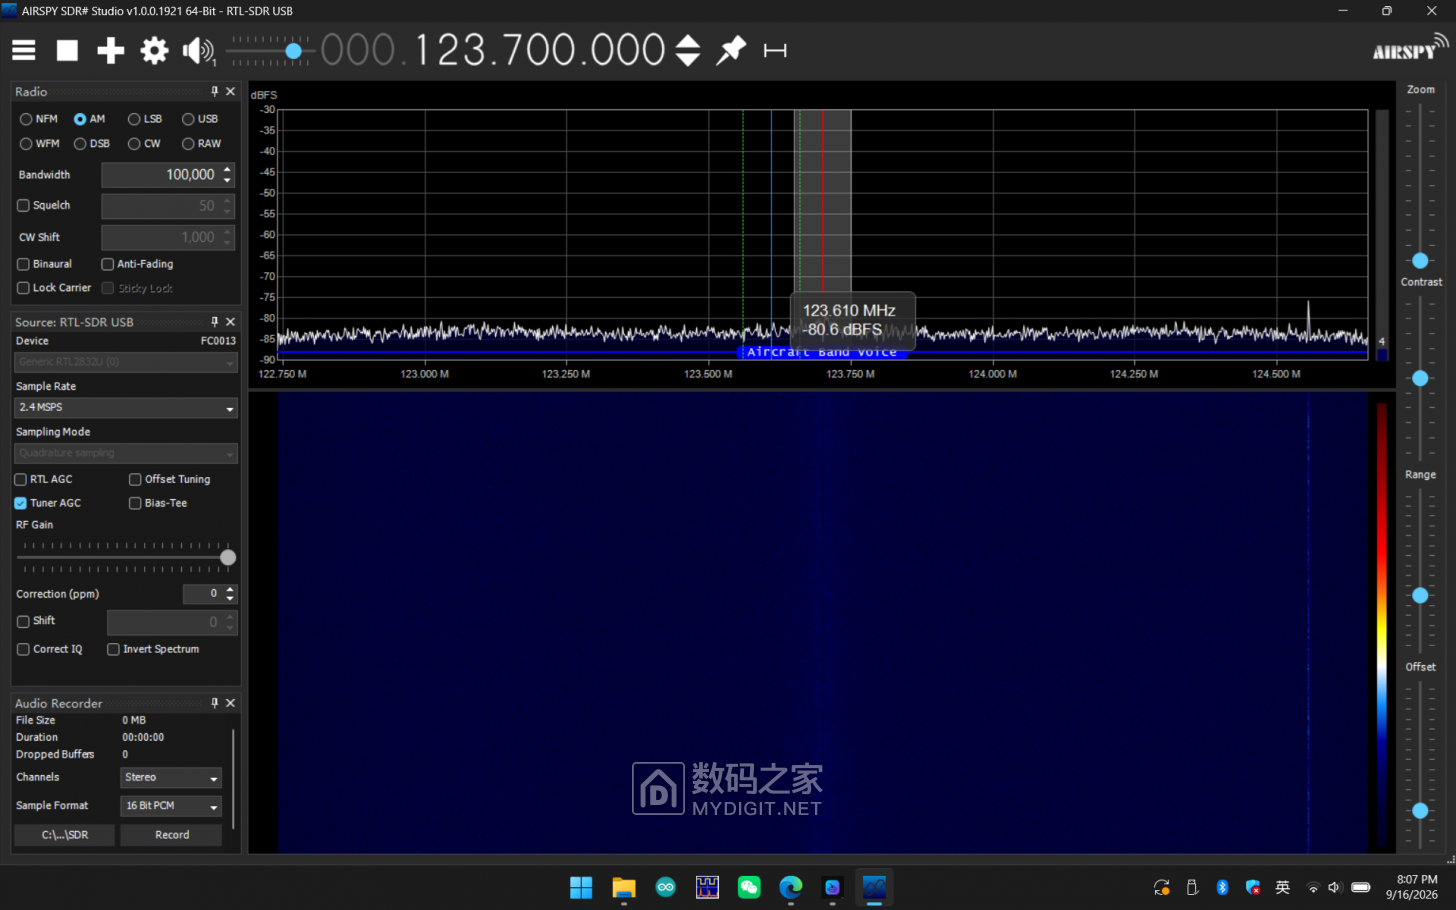This screenshot has width=1456, height=910.
Task: Click the speaker volume tray icon
Action: pos(1334,887)
